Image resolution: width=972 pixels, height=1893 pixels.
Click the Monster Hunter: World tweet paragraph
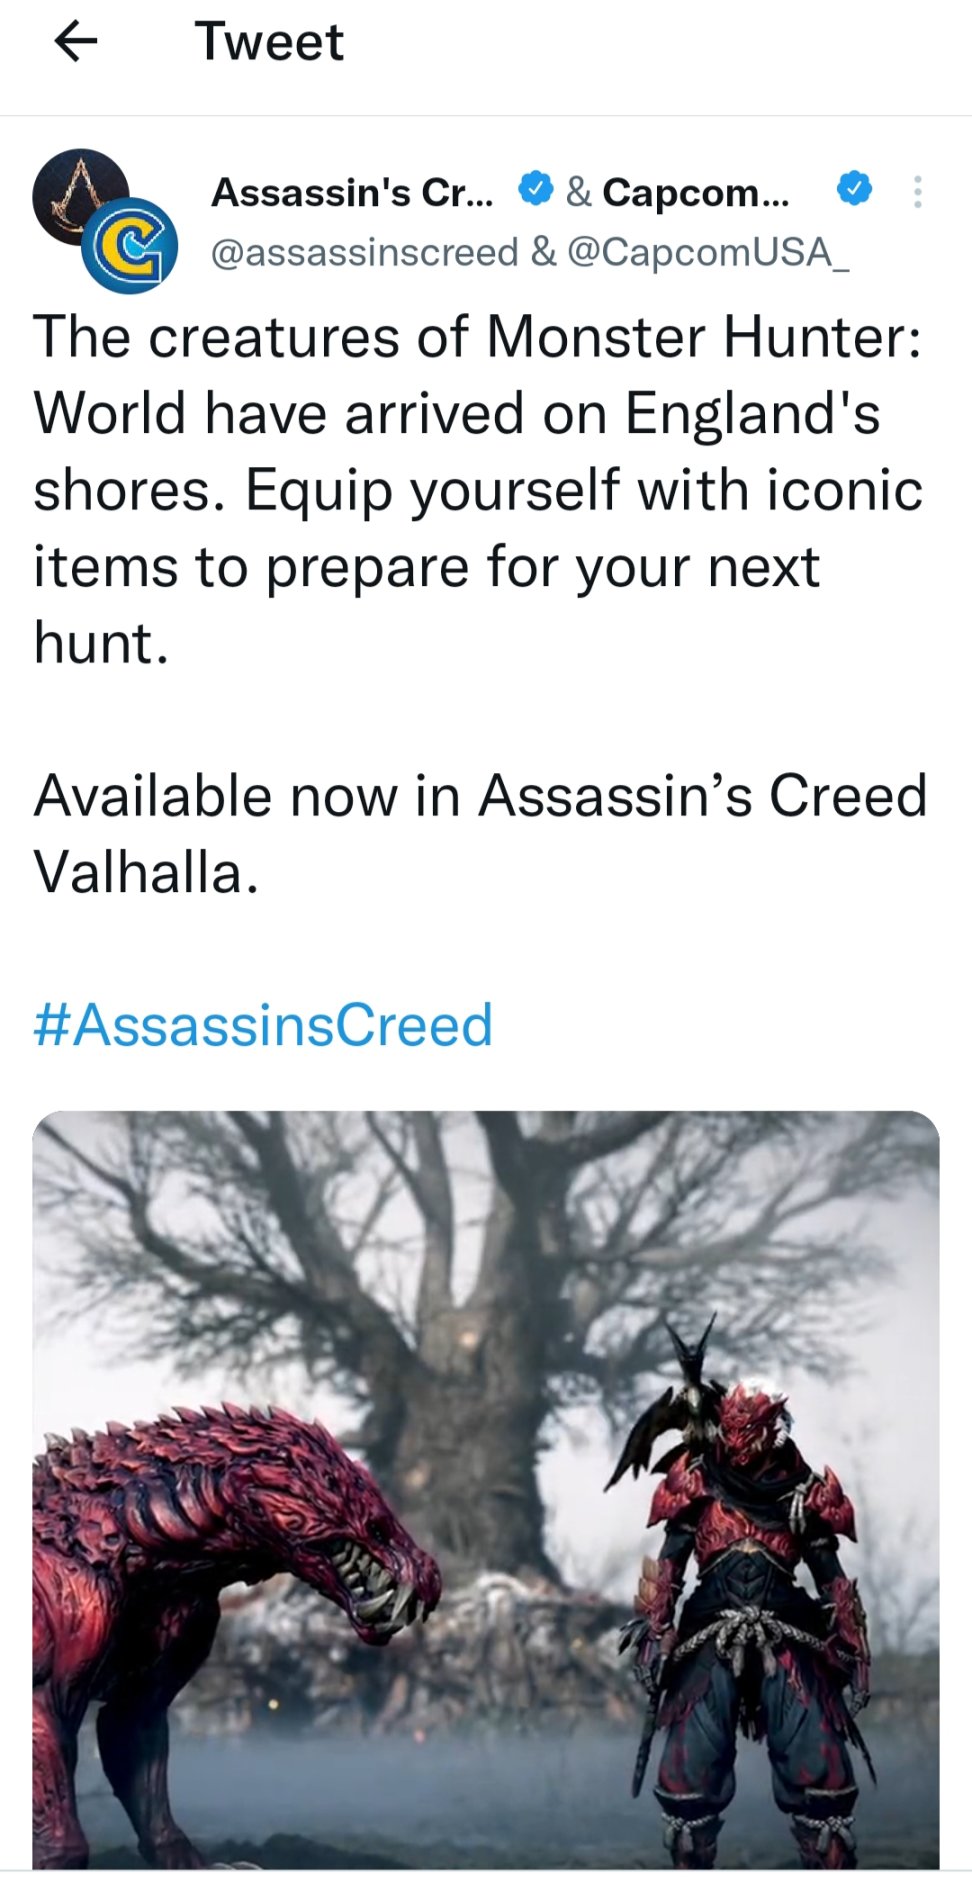(x=478, y=450)
